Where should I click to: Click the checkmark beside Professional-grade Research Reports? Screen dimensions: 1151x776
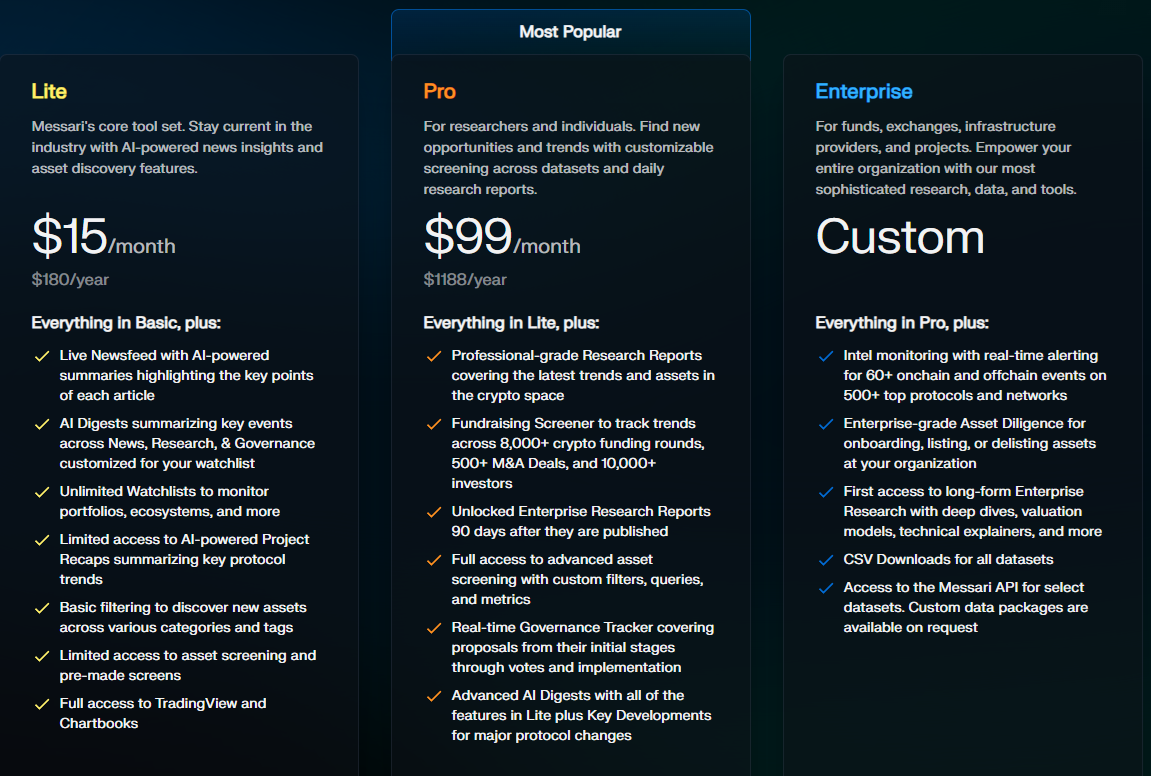tap(433, 356)
